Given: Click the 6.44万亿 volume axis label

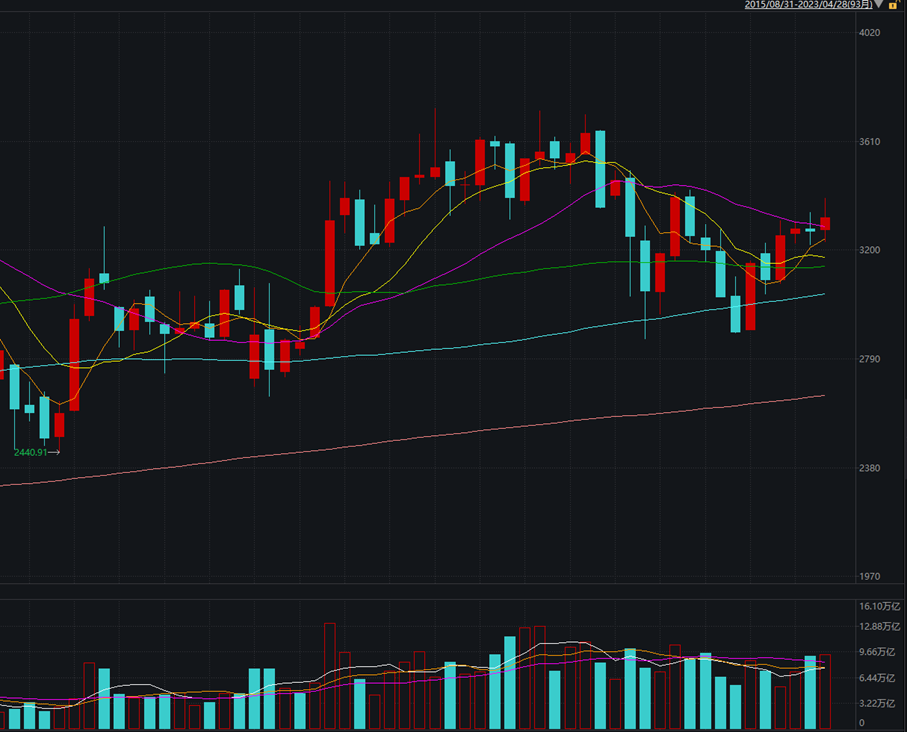Looking at the screenshot, I should tap(877, 678).
